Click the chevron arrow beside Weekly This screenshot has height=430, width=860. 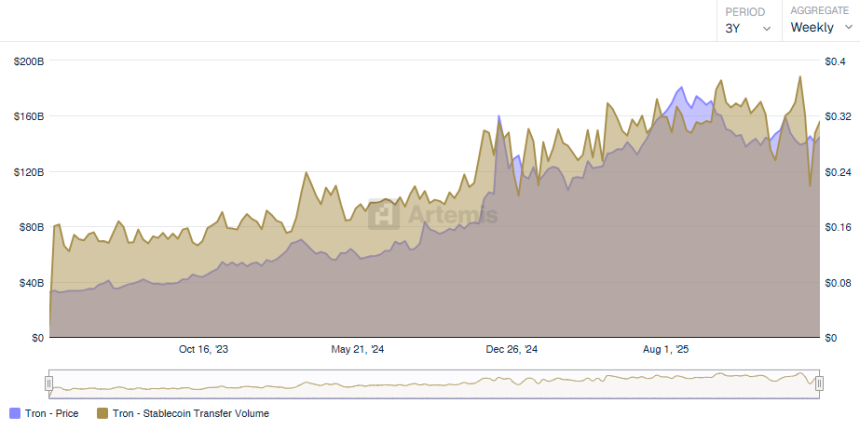848,28
